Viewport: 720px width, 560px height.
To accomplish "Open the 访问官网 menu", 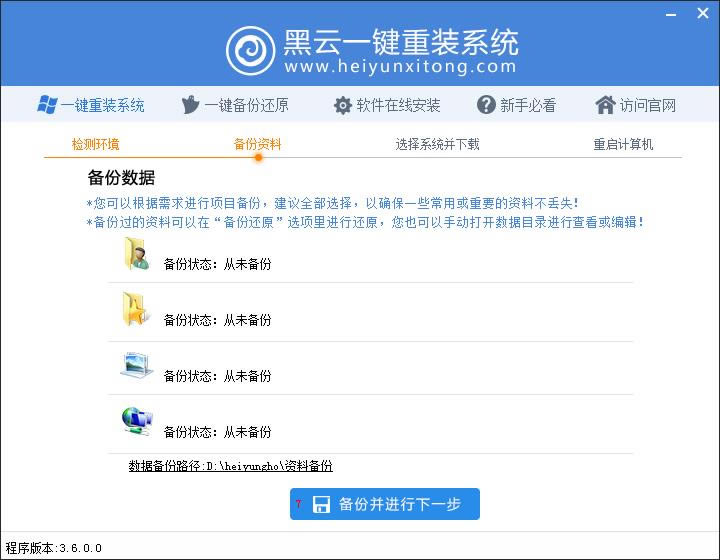I will coord(636,105).
